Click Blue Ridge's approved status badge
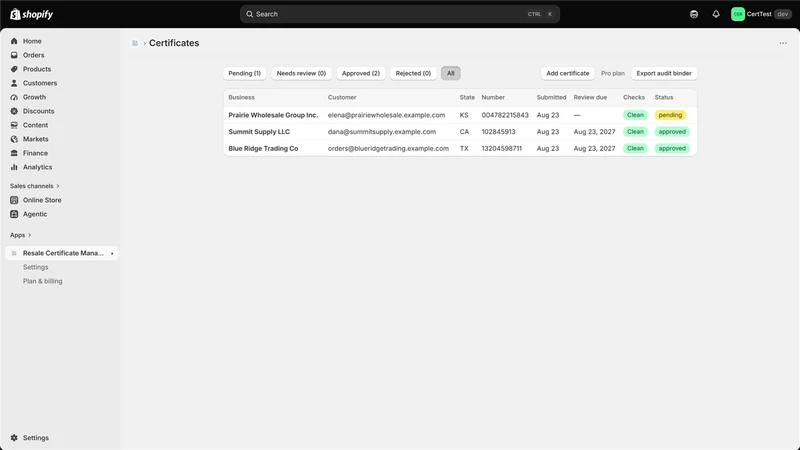The image size is (800, 450). click(672, 148)
